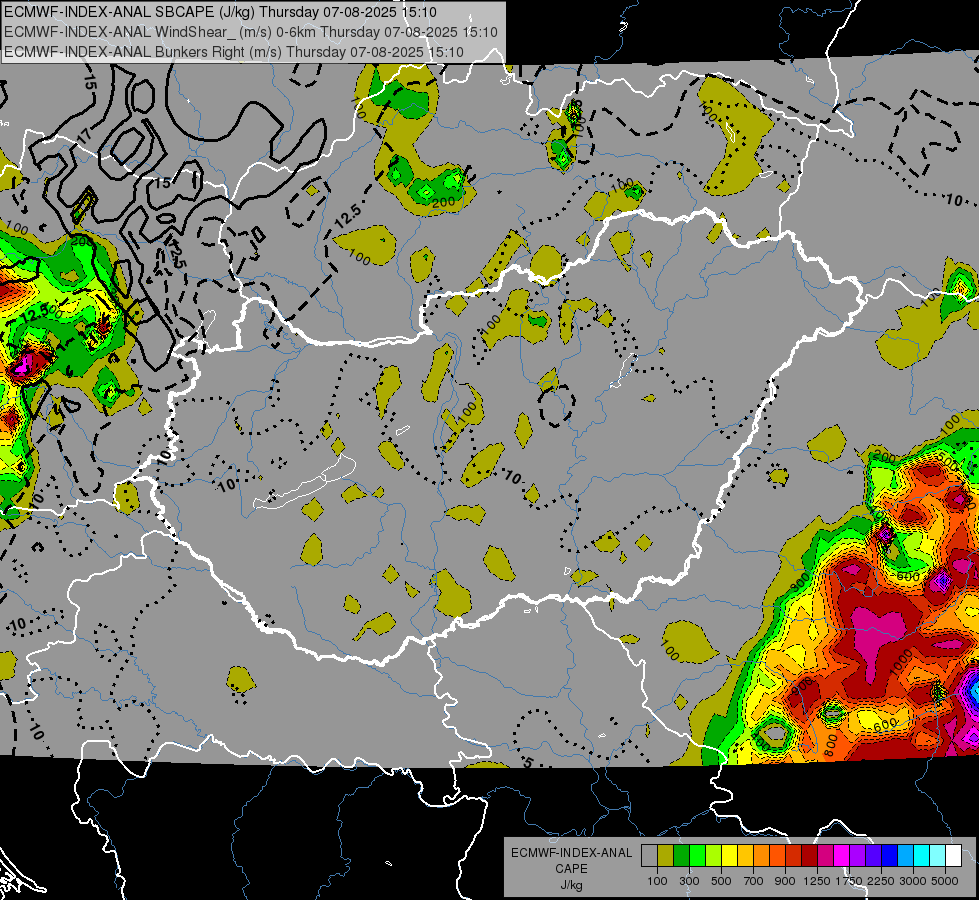Click the legend label 100

click(x=657, y=881)
